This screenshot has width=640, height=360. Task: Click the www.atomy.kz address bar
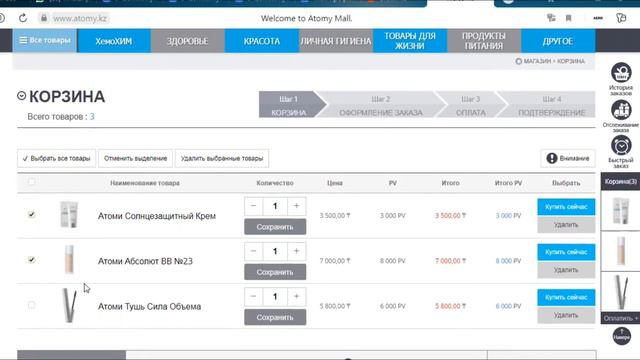point(80,18)
